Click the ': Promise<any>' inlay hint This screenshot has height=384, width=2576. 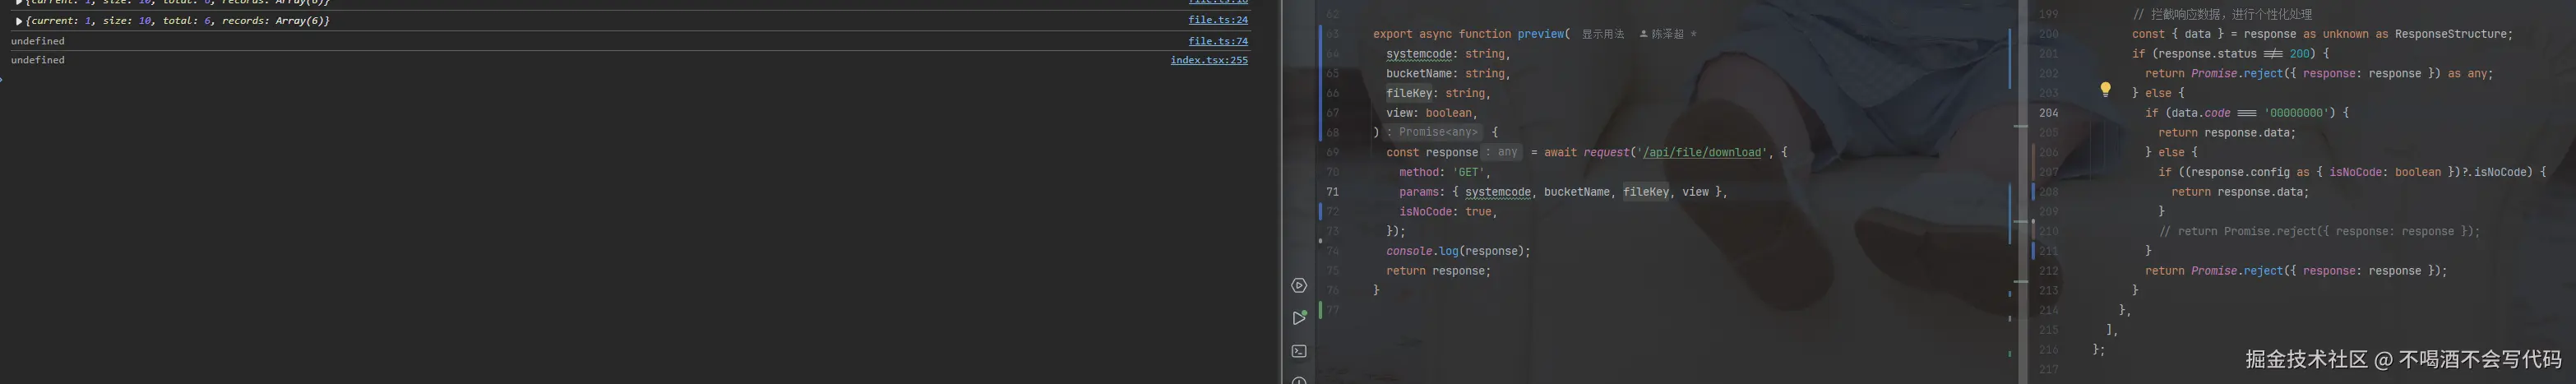1433,132
